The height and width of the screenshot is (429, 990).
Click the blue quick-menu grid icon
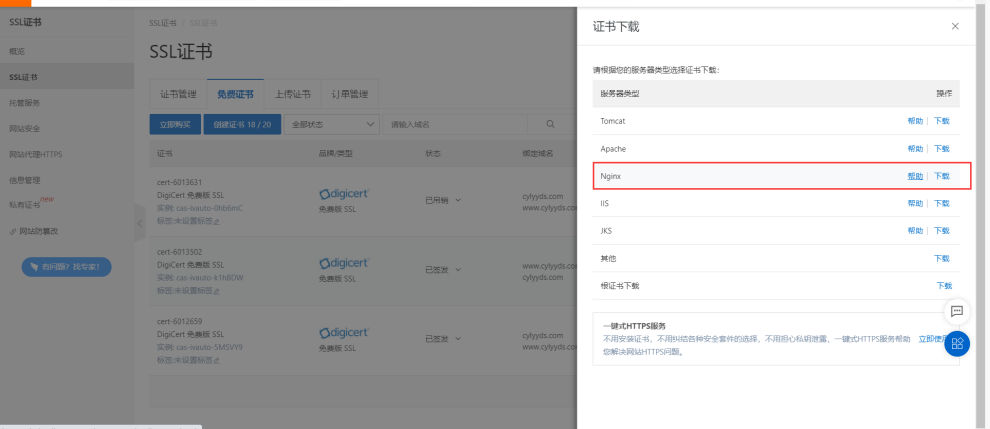pos(956,343)
